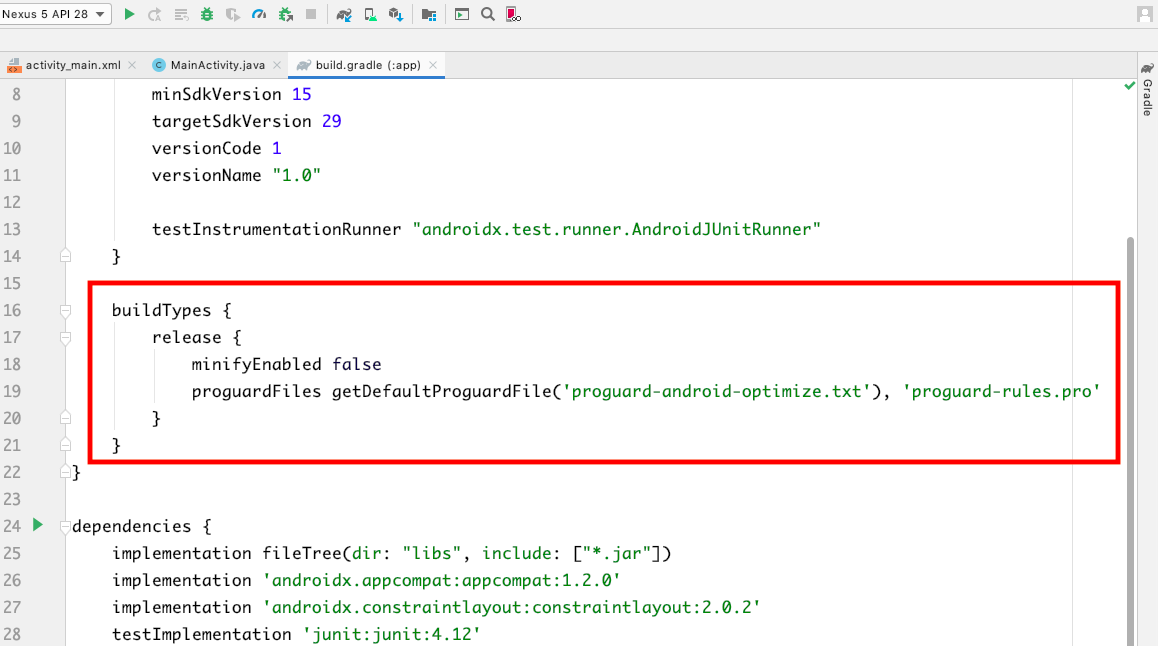The height and width of the screenshot is (646, 1158).
Task: Click the minifyEnabled false value
Action: [357, 365]
